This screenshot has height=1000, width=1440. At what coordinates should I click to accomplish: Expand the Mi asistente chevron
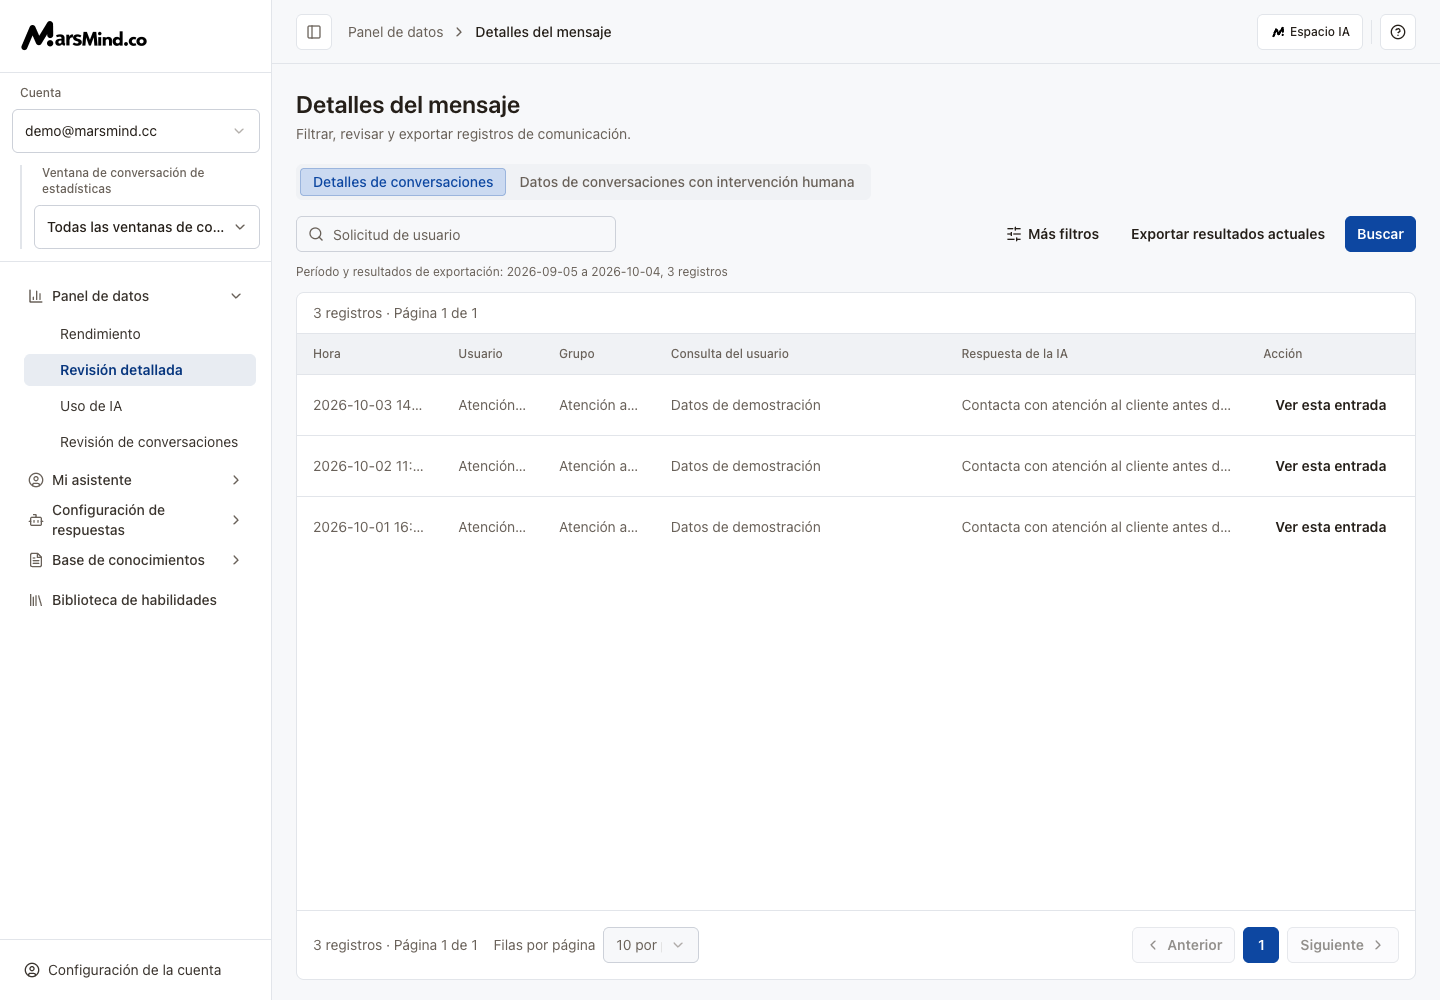(x=236, y=480)
